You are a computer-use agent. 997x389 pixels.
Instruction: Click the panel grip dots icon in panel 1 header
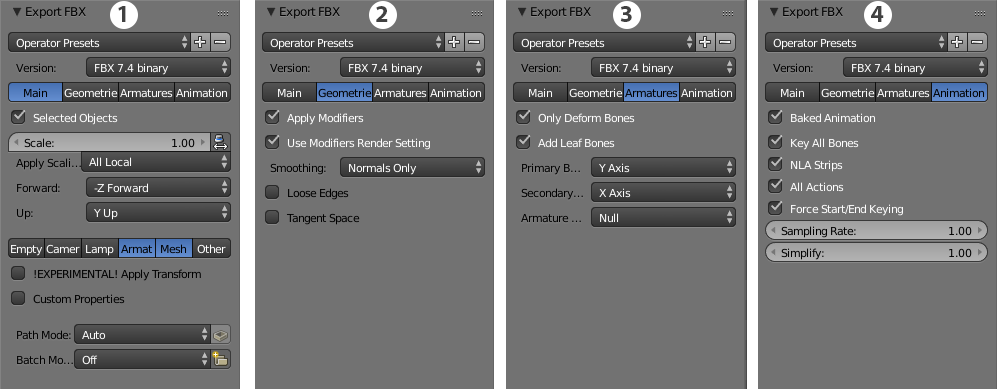[x=223, y=13]
